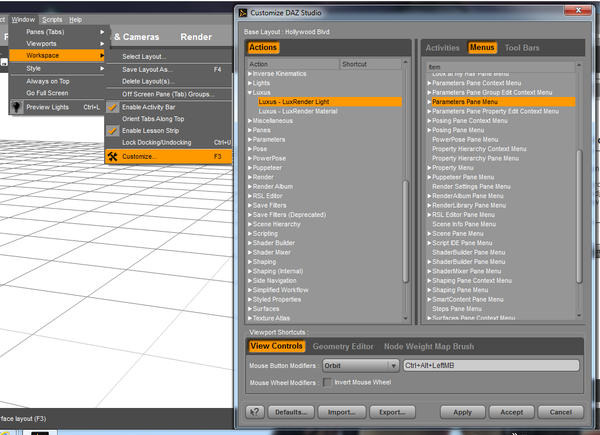The image size is (600, 435).
Task: Collapse the Luxus action group
Action: [x=250, y=93]
